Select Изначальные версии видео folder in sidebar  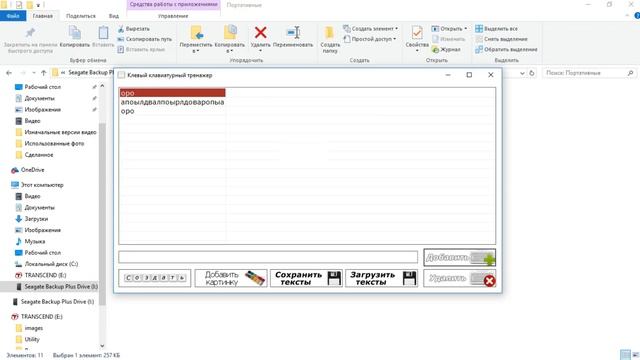click(60, 132)
